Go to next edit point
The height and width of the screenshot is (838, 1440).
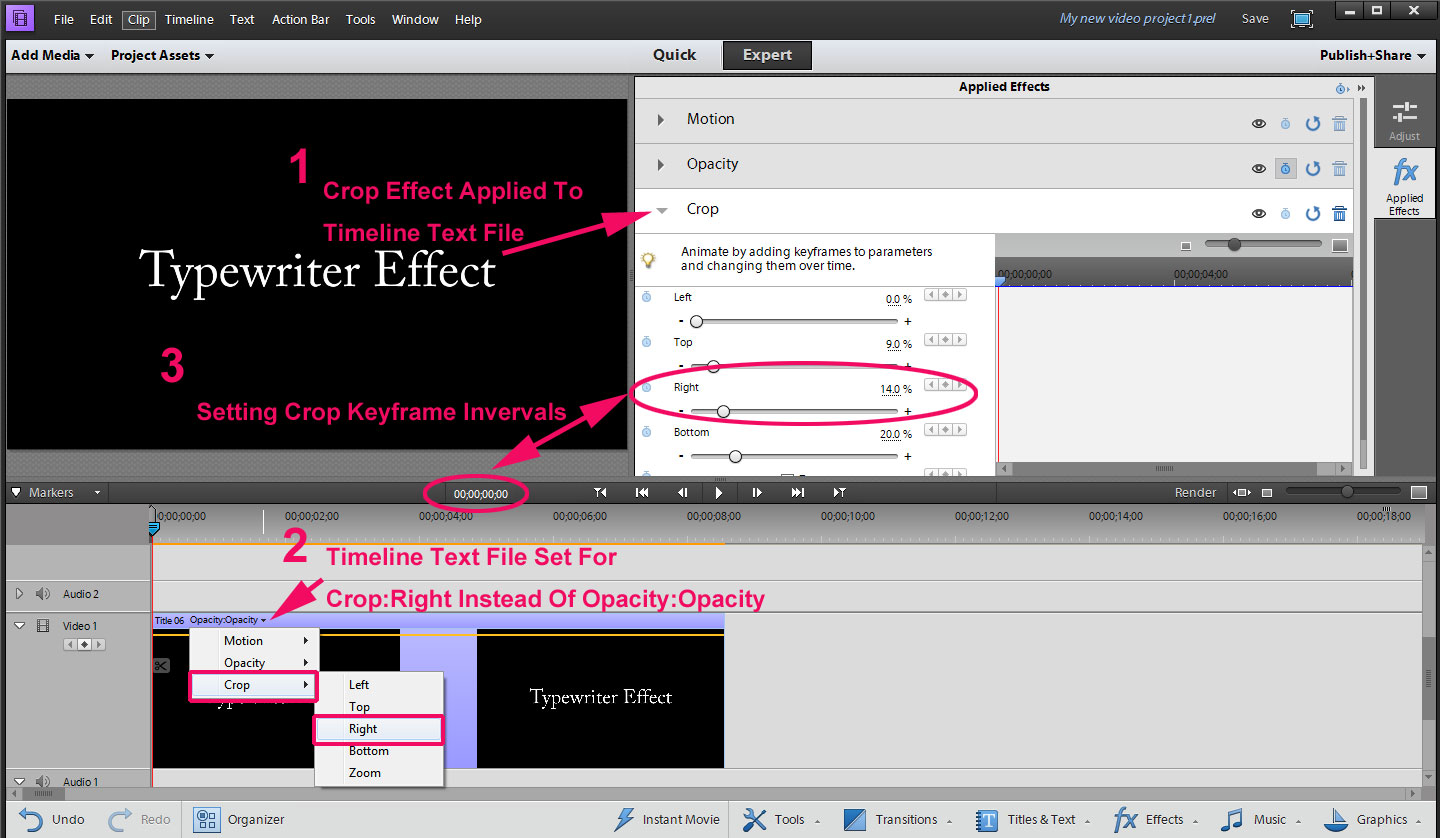click(x=797, y=492)
